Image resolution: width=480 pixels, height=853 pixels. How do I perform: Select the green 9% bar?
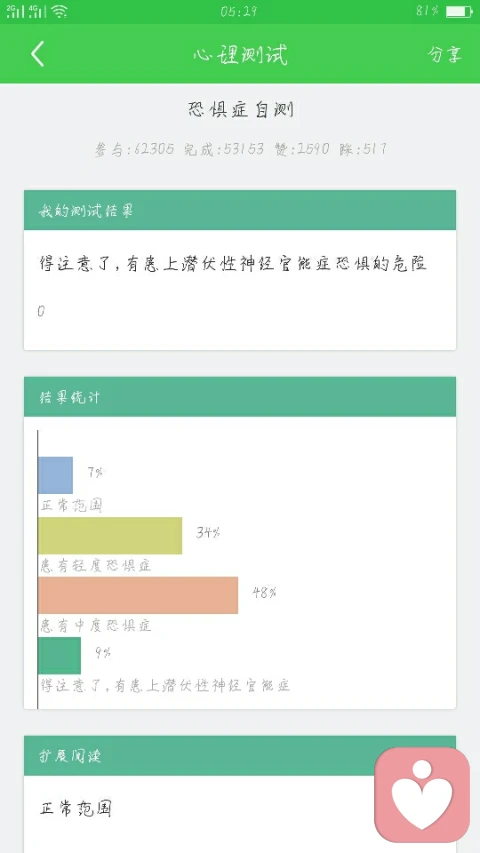(59, 656)
